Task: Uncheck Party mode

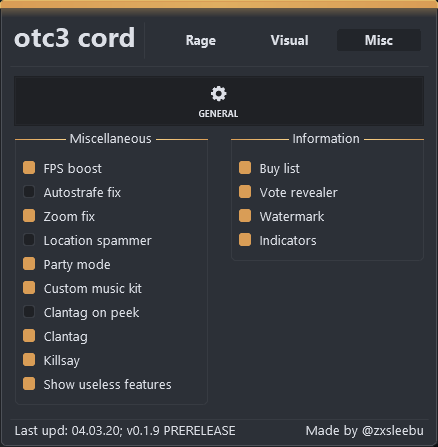Action: point(29,264)
